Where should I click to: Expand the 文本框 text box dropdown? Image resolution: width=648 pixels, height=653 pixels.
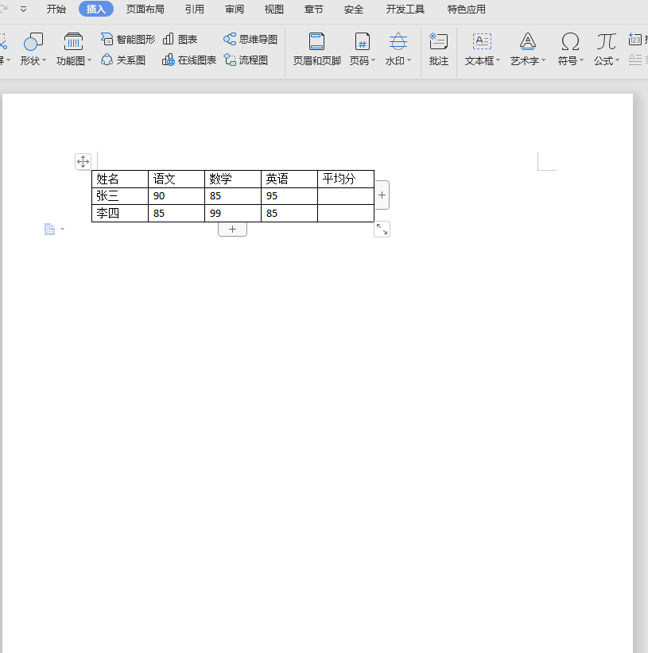point(482,61)
